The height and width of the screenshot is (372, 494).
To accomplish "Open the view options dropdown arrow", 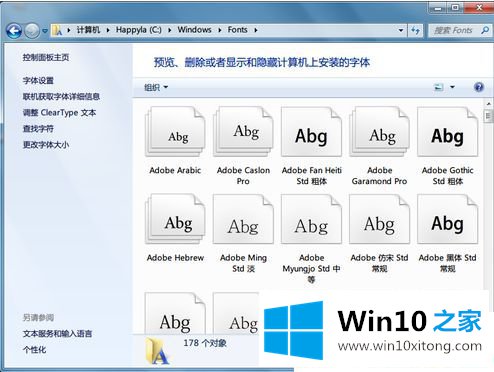I will pos(452,87).
